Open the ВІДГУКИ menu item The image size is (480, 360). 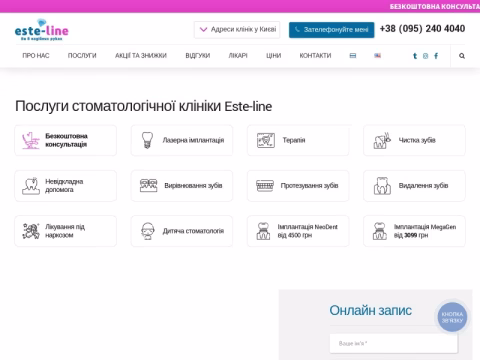pyautogui.click(x=198, y=56)
